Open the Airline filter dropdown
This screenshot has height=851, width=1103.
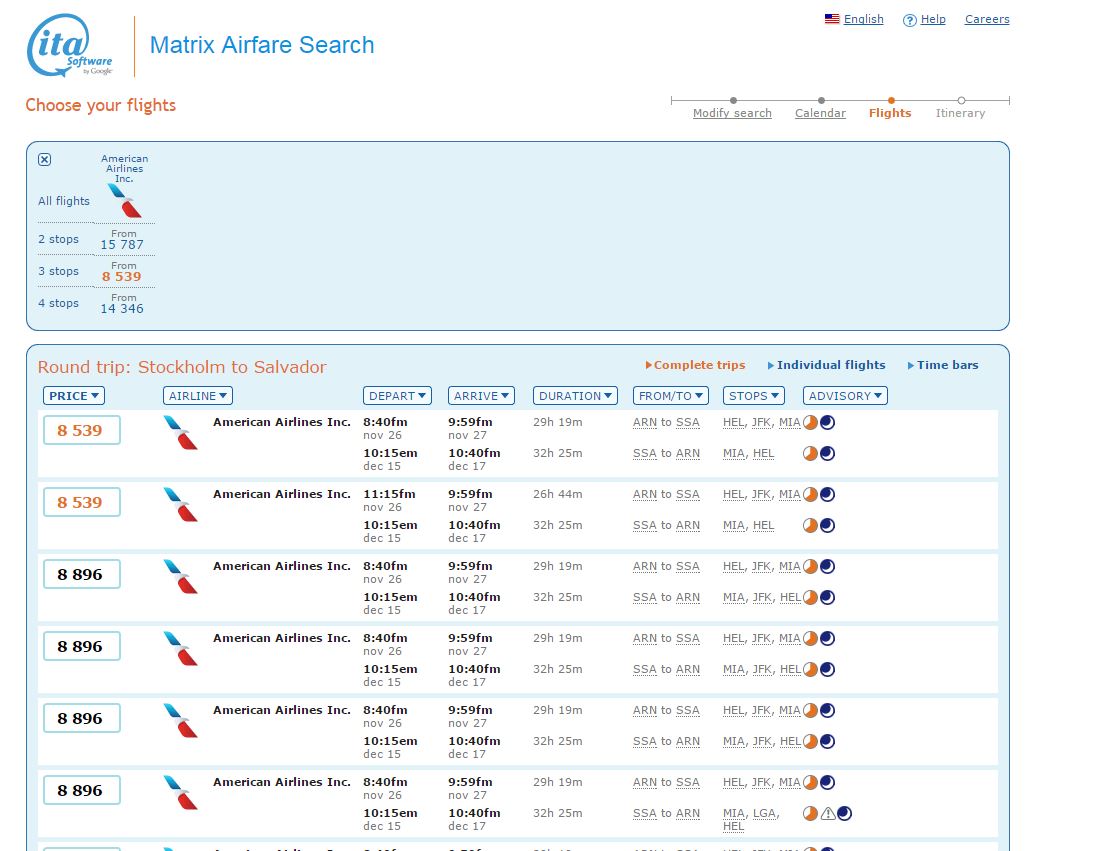coord(197,396)
